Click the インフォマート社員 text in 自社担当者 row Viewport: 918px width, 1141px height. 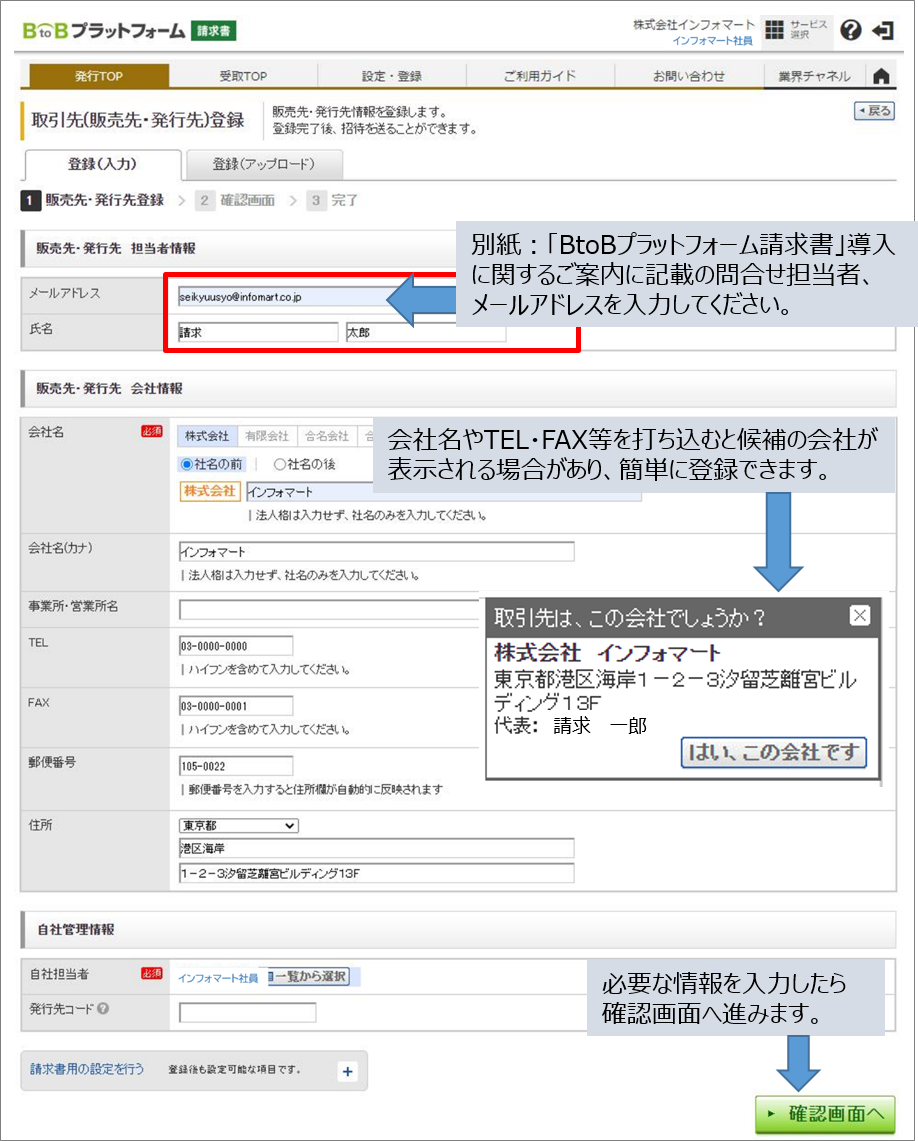(x=218, y=978)
